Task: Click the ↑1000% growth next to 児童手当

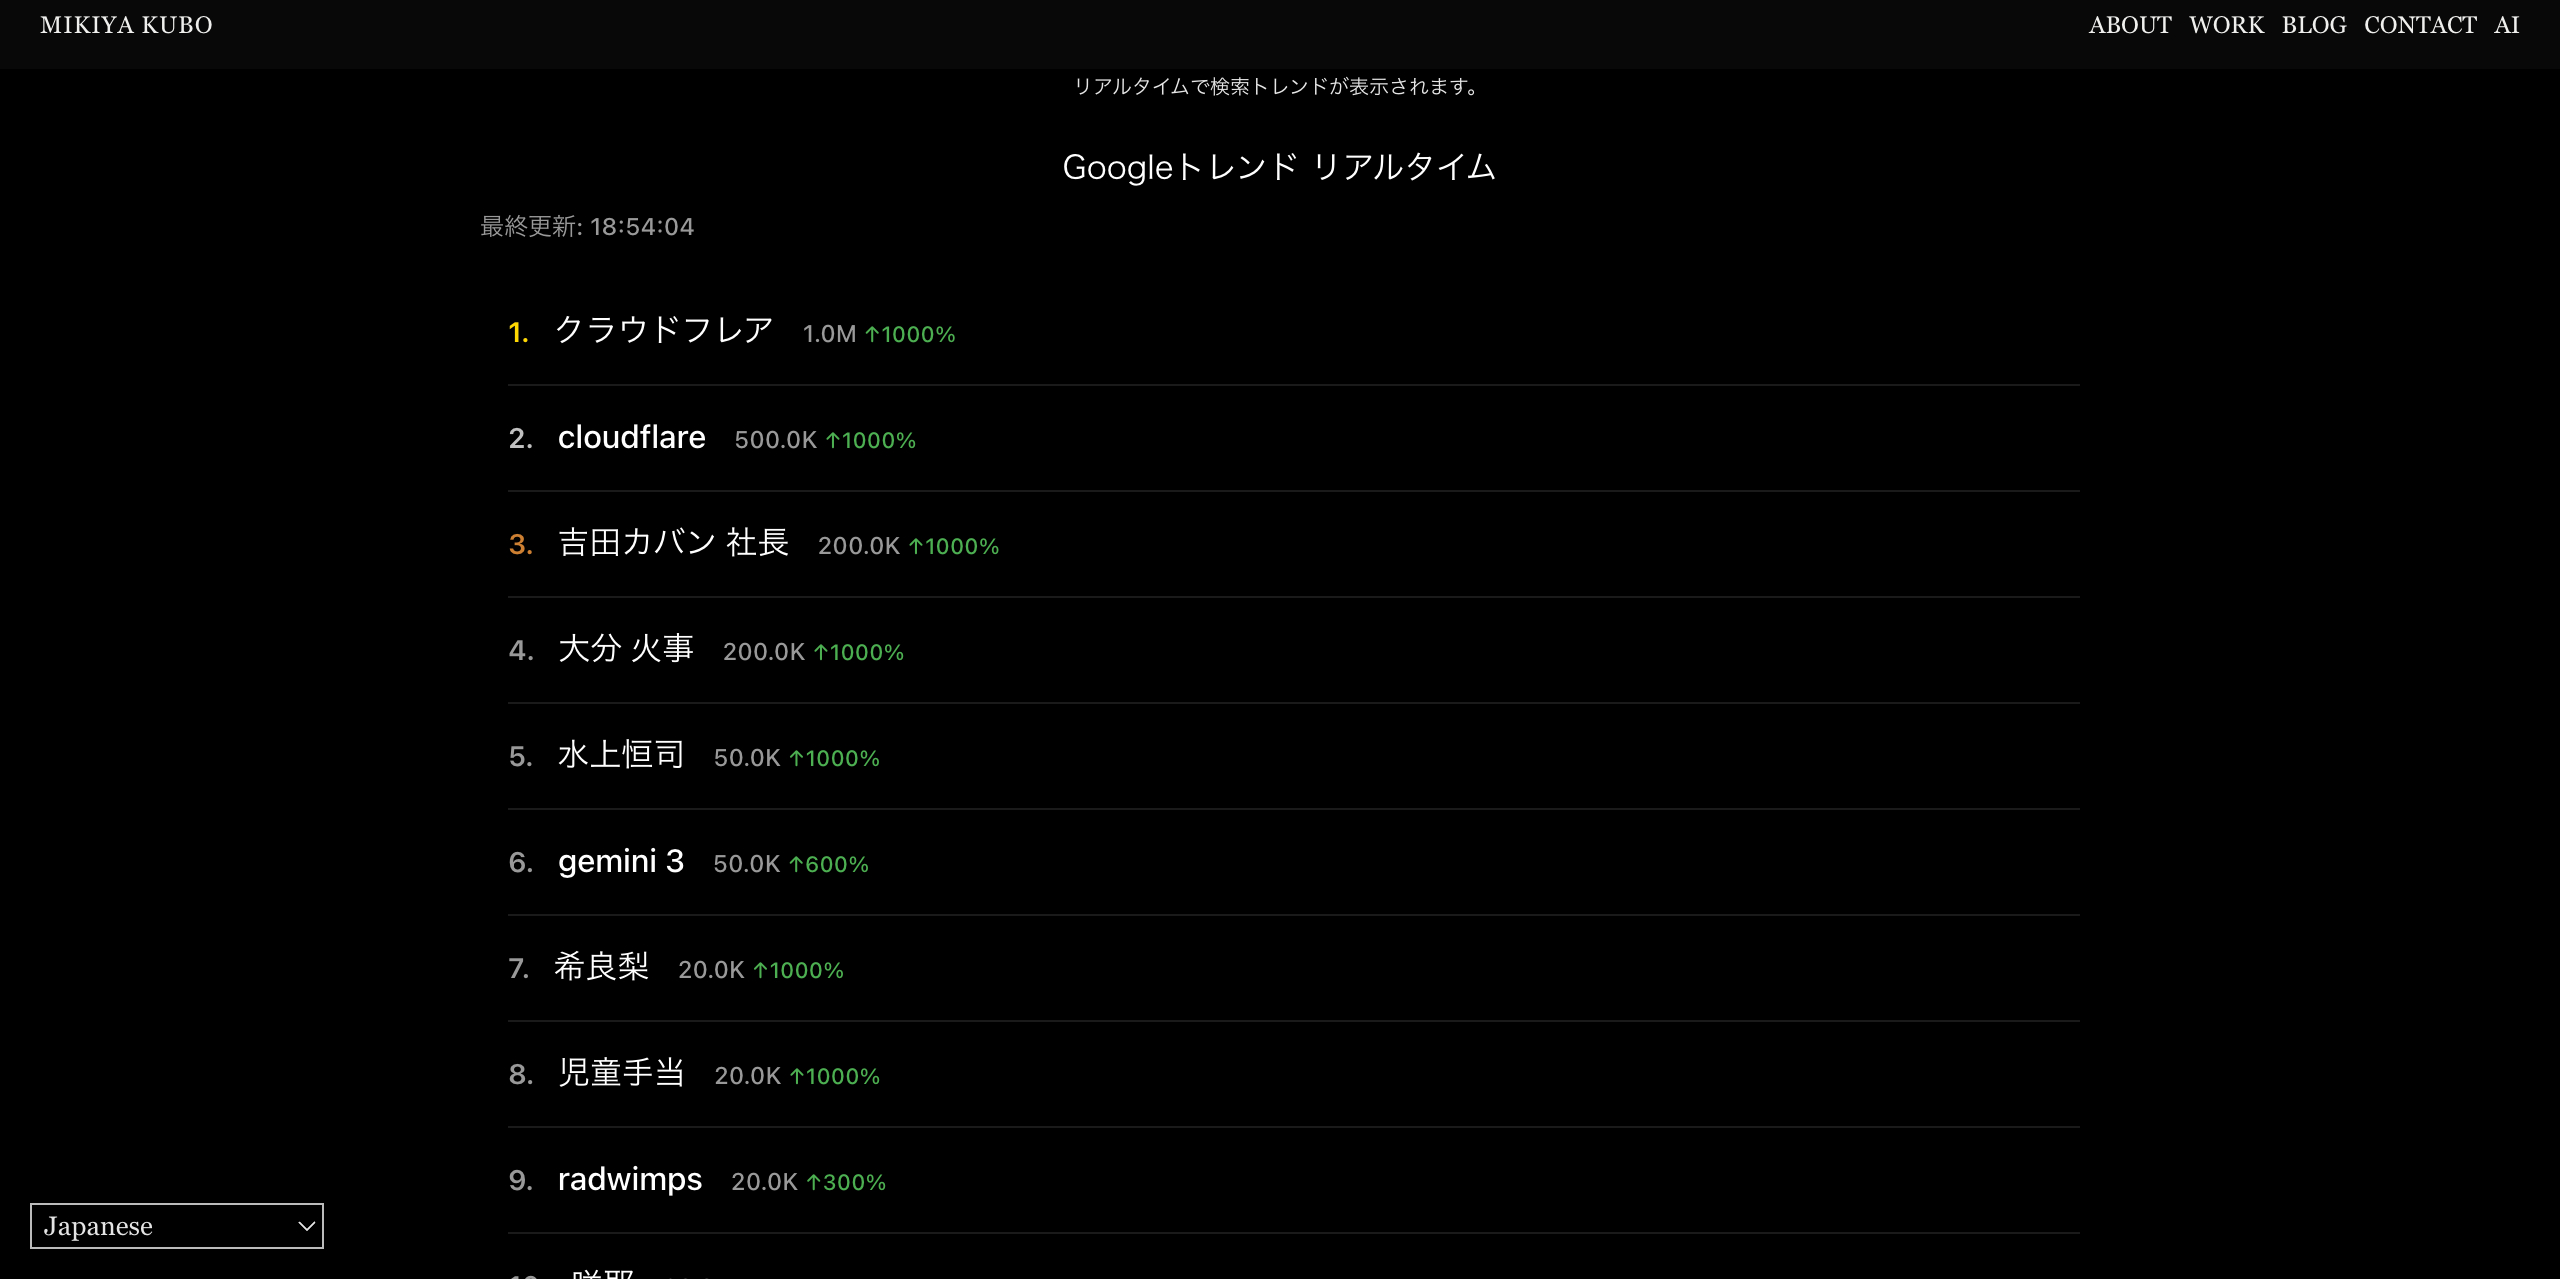Action: coord(835,1076)
